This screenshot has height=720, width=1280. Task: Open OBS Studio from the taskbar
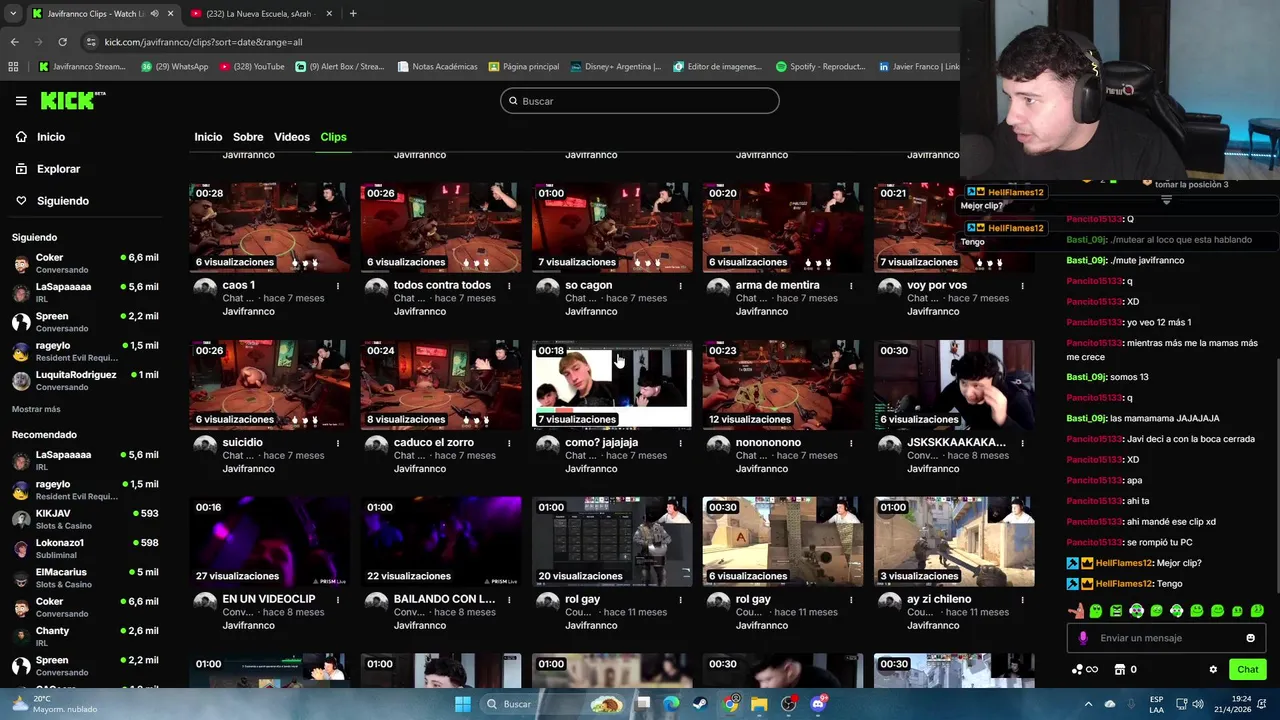tap(789, 704)
